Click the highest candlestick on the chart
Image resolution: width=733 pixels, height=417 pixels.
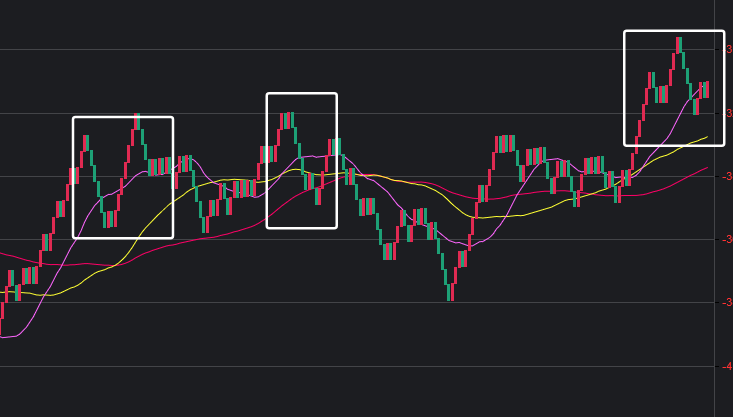[679, 45]
